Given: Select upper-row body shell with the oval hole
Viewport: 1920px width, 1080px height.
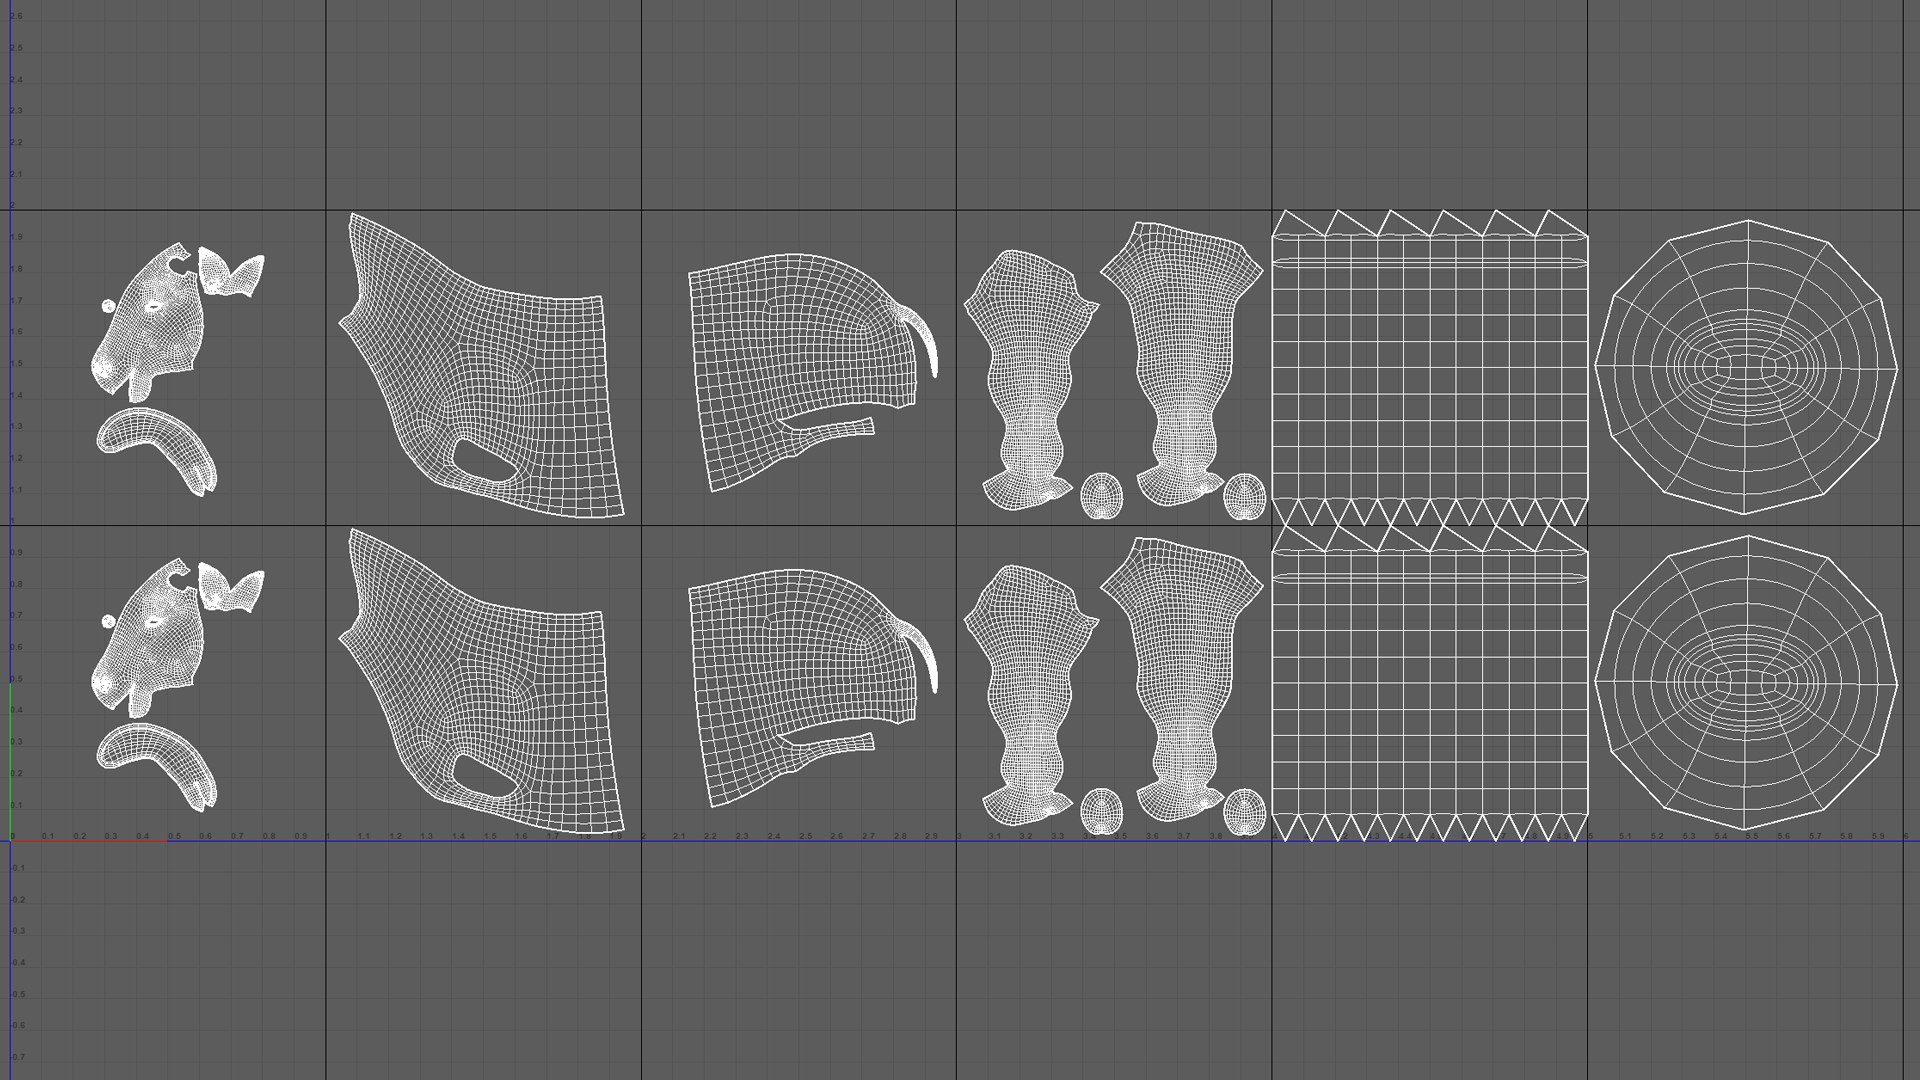Looking at the screenshot, I should coord(482,365).
